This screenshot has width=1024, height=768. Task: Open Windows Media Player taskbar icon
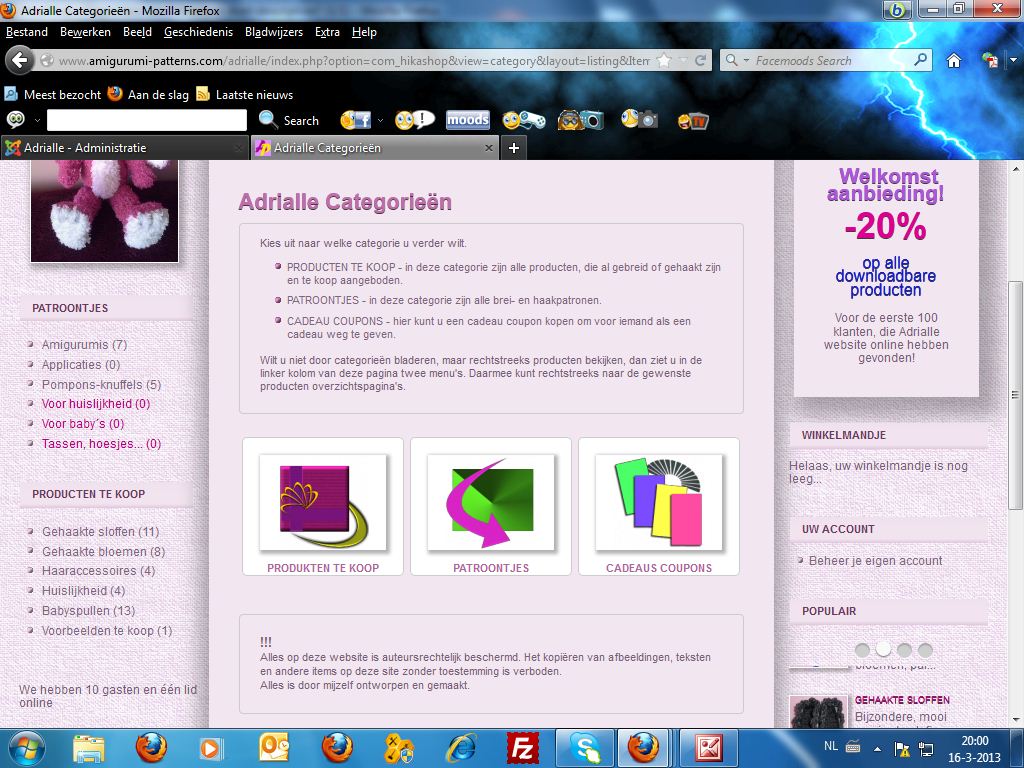(210, 748)
